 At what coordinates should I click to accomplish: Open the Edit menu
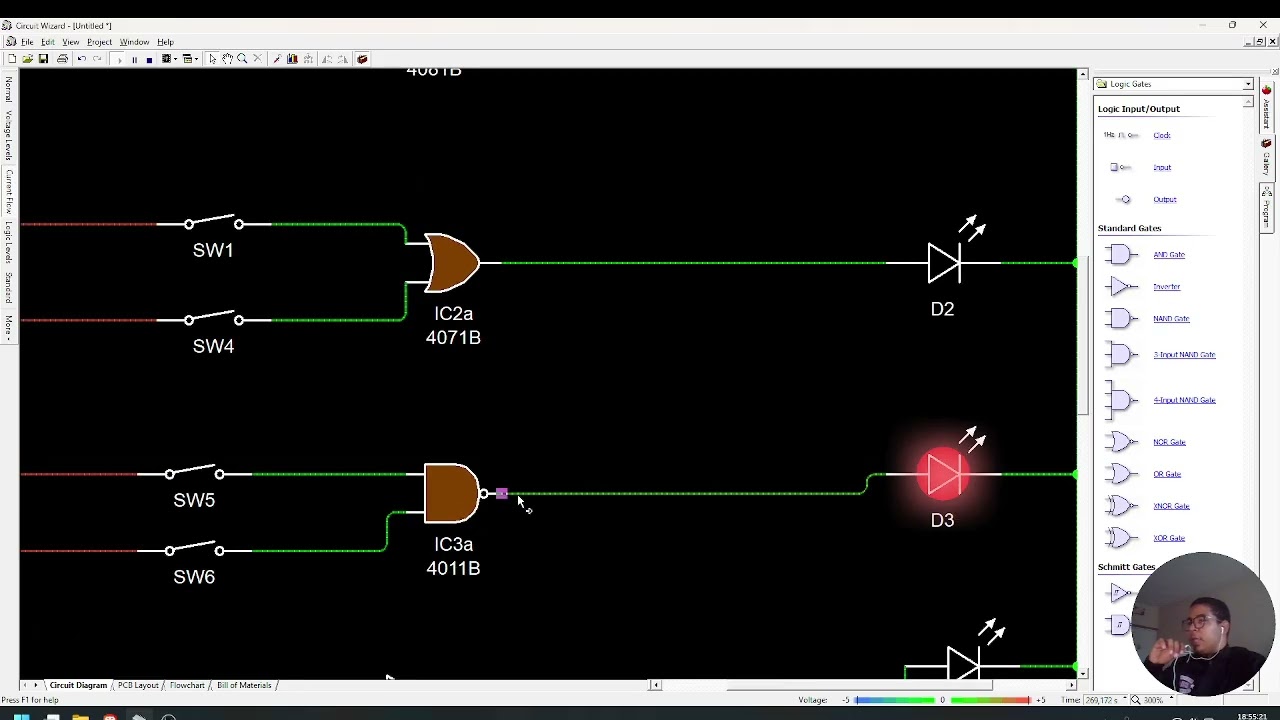click(x=47, y=42)
